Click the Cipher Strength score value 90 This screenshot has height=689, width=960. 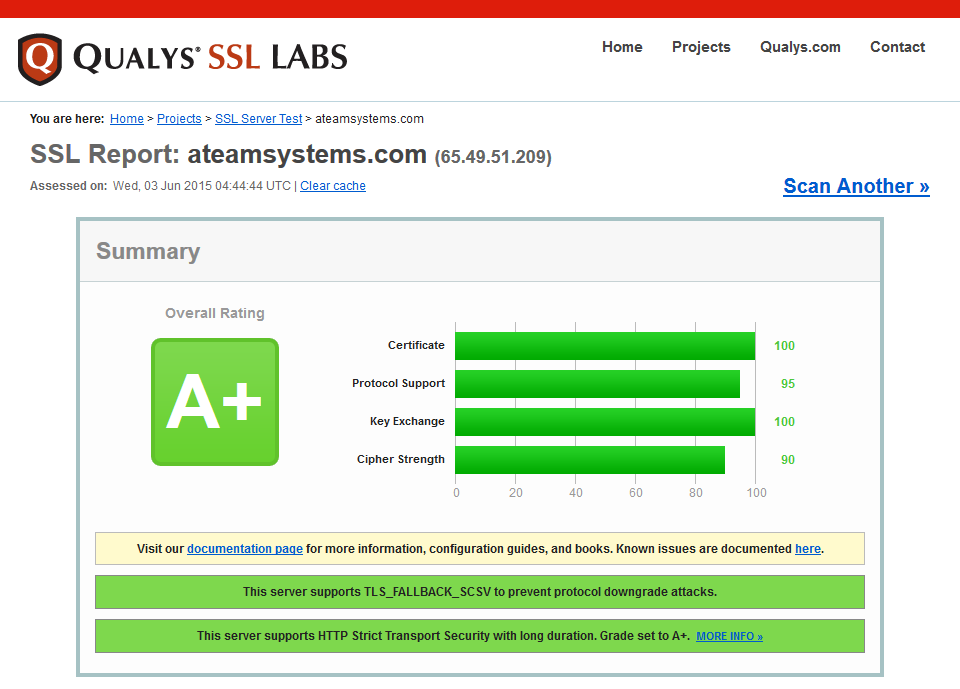(x=787, y=460)
